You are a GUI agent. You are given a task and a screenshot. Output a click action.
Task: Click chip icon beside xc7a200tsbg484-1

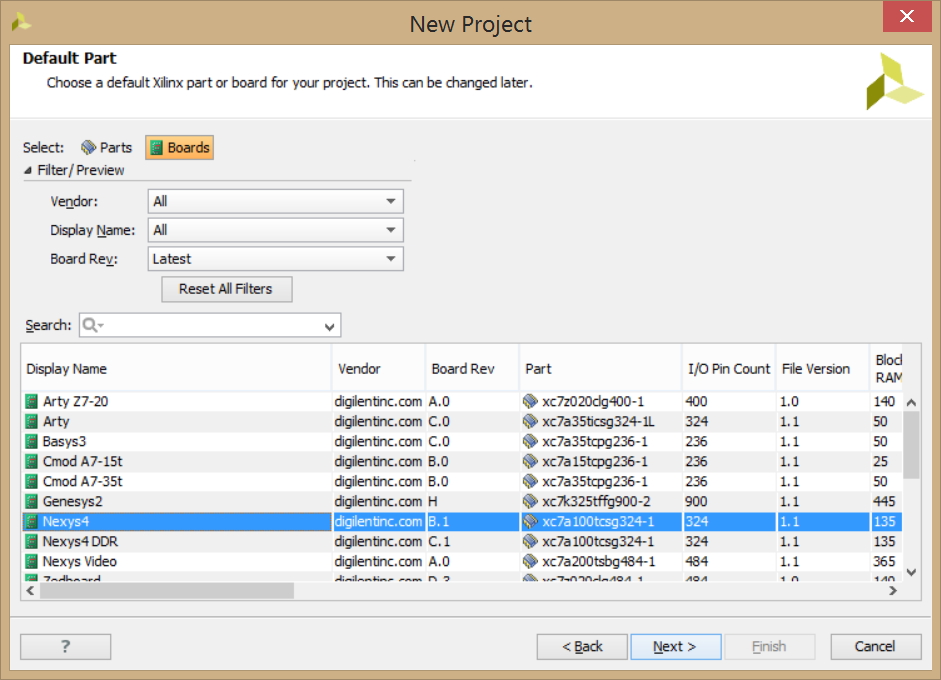(530, 561)
